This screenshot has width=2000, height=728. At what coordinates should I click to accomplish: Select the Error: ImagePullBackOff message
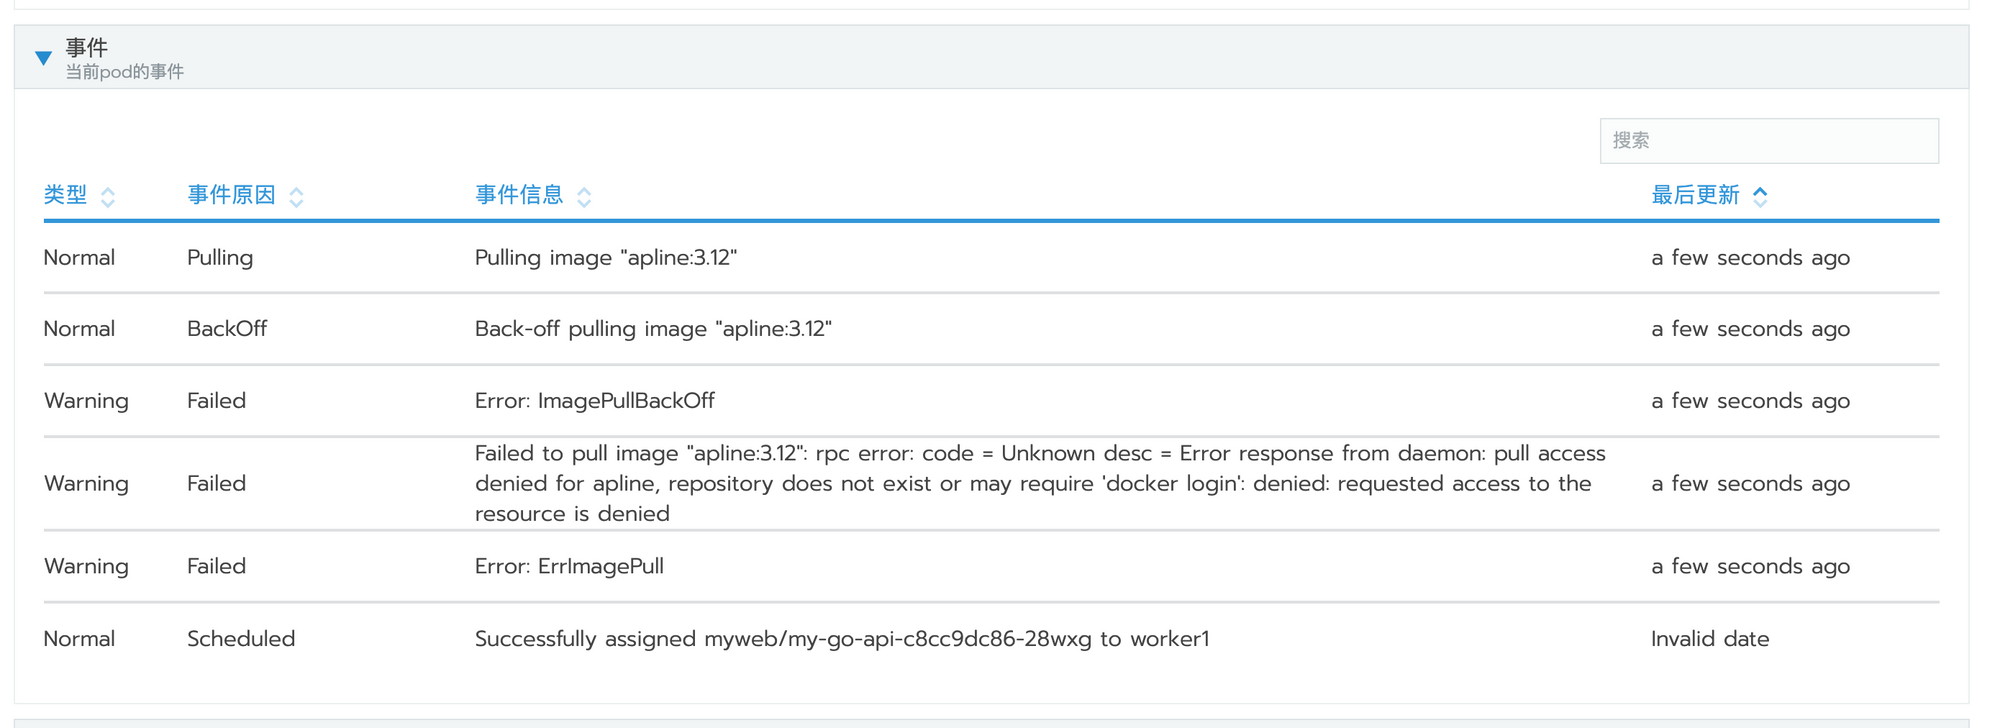click(x=595, y=401)
